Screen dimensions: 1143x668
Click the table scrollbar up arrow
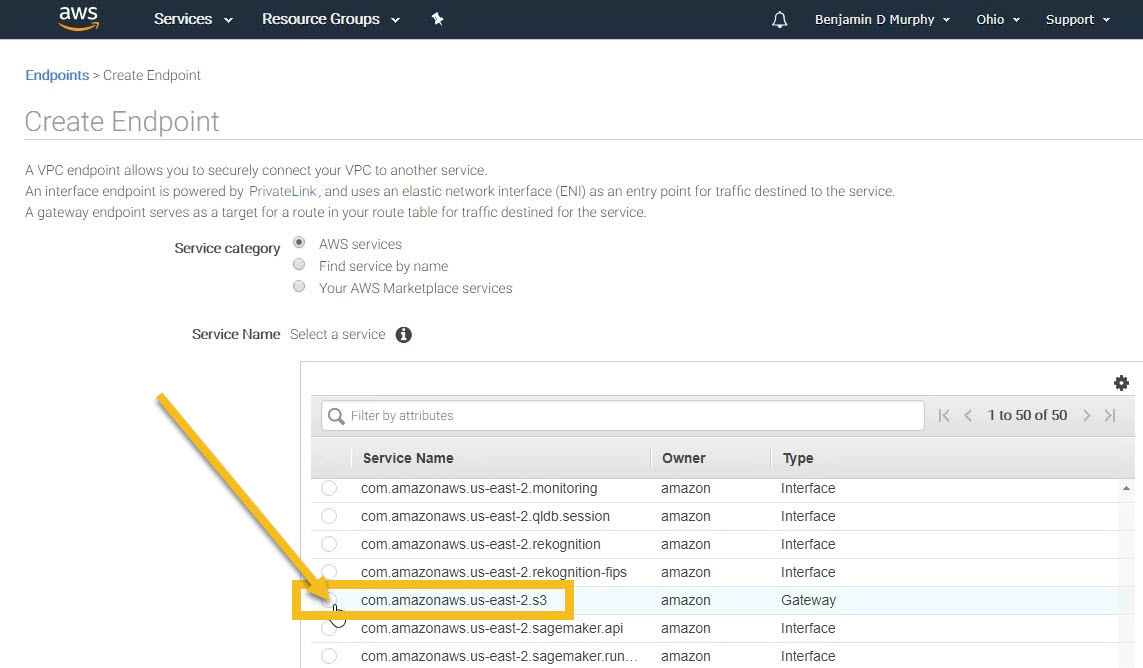(1126, 488)
